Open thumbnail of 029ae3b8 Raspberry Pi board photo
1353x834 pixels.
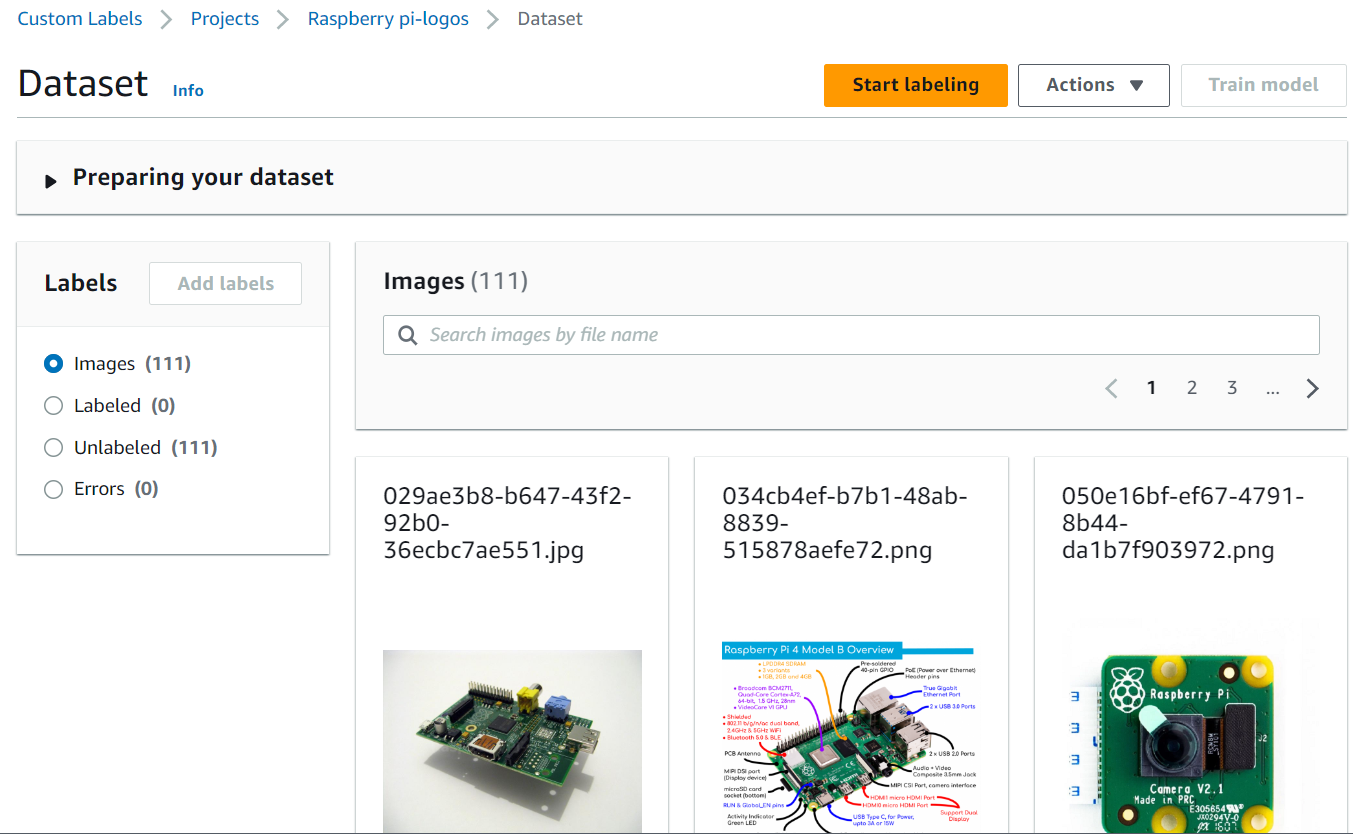512,741
